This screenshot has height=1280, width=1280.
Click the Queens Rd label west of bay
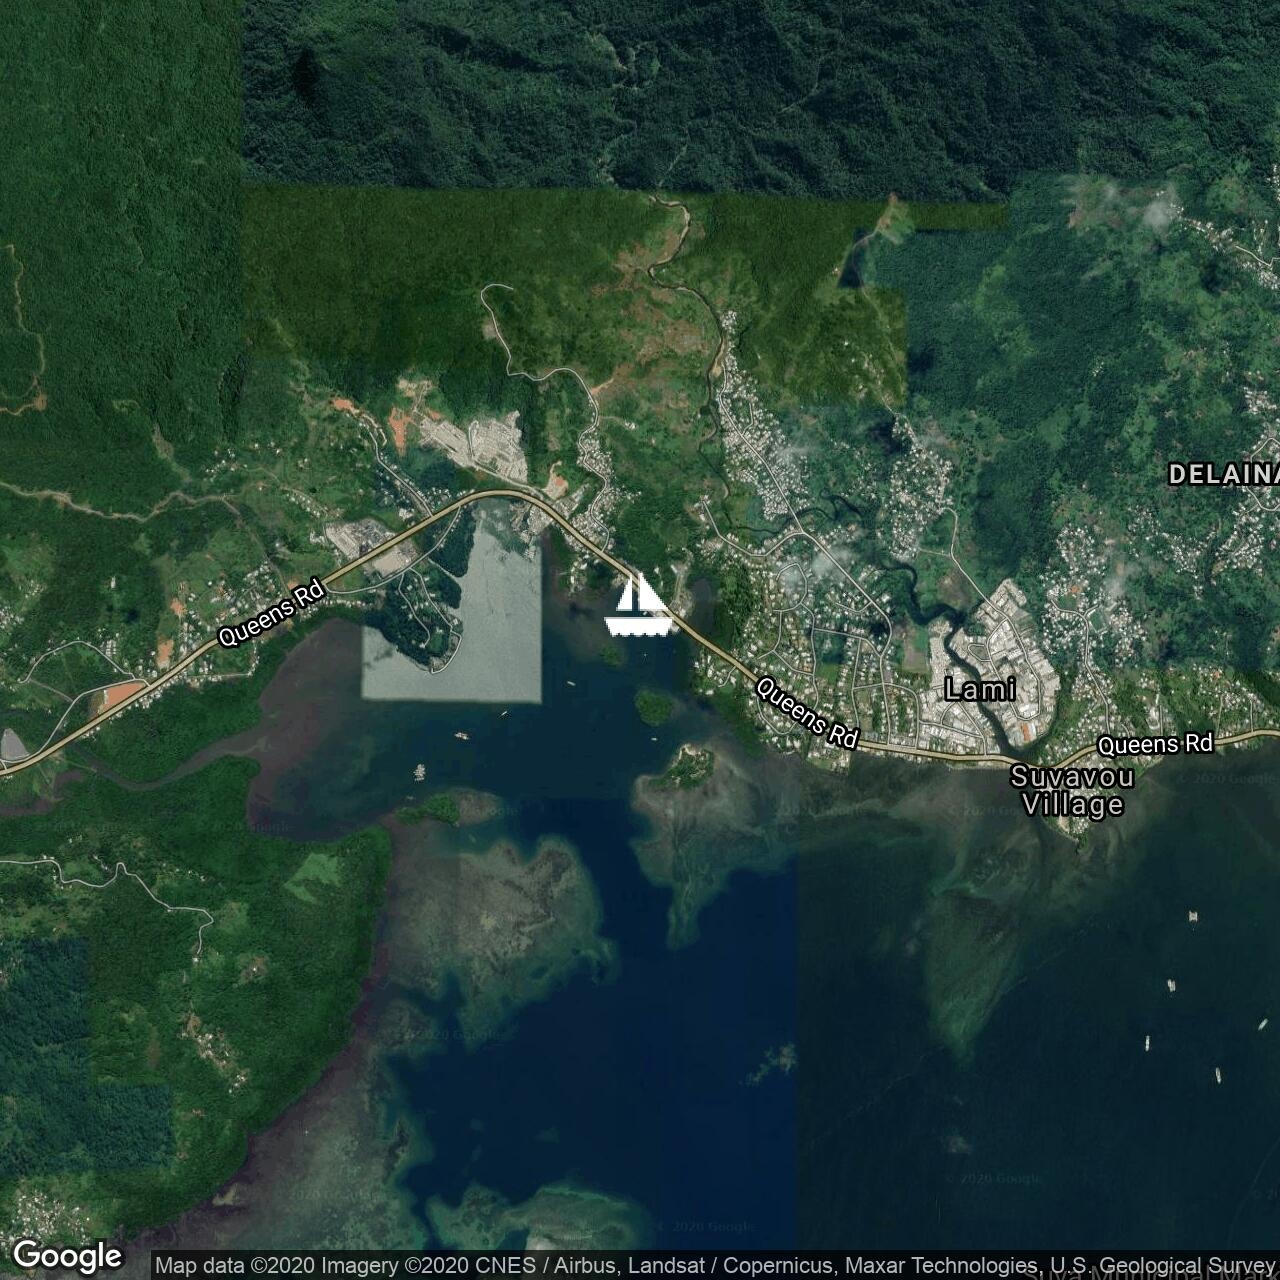coord(272,615)
